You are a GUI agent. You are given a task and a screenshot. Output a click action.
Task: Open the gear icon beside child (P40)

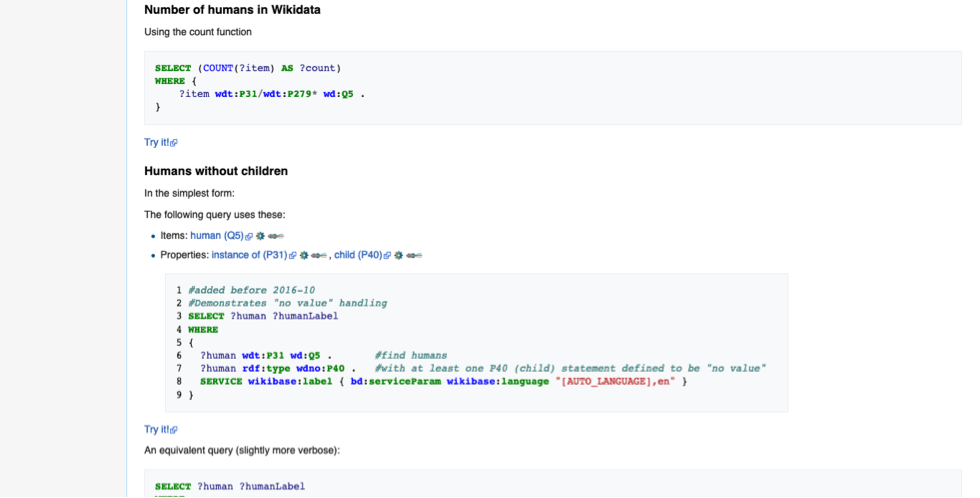coord(398,256)
